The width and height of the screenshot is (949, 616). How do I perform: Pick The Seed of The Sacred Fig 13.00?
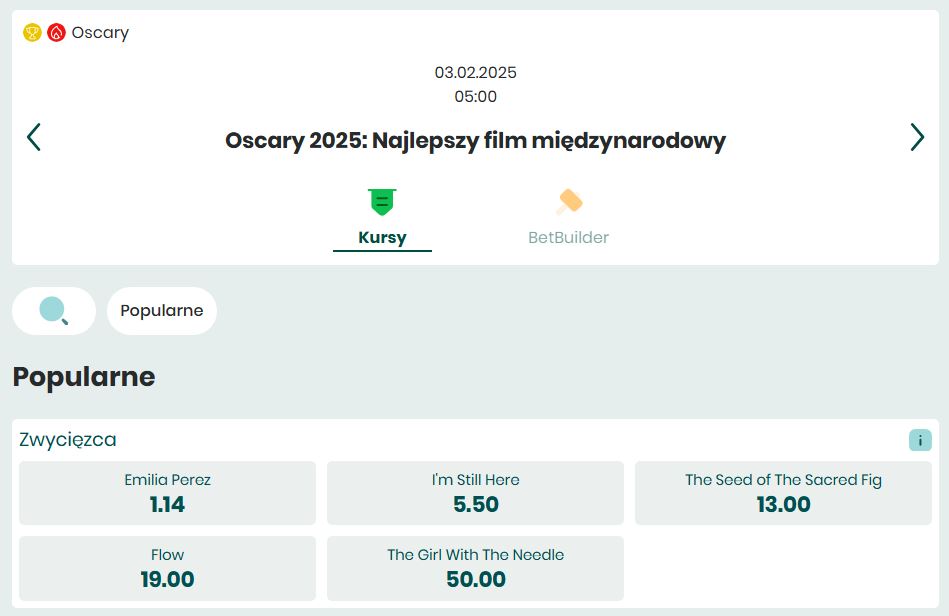pyautogui.click(x=782, y=493)
